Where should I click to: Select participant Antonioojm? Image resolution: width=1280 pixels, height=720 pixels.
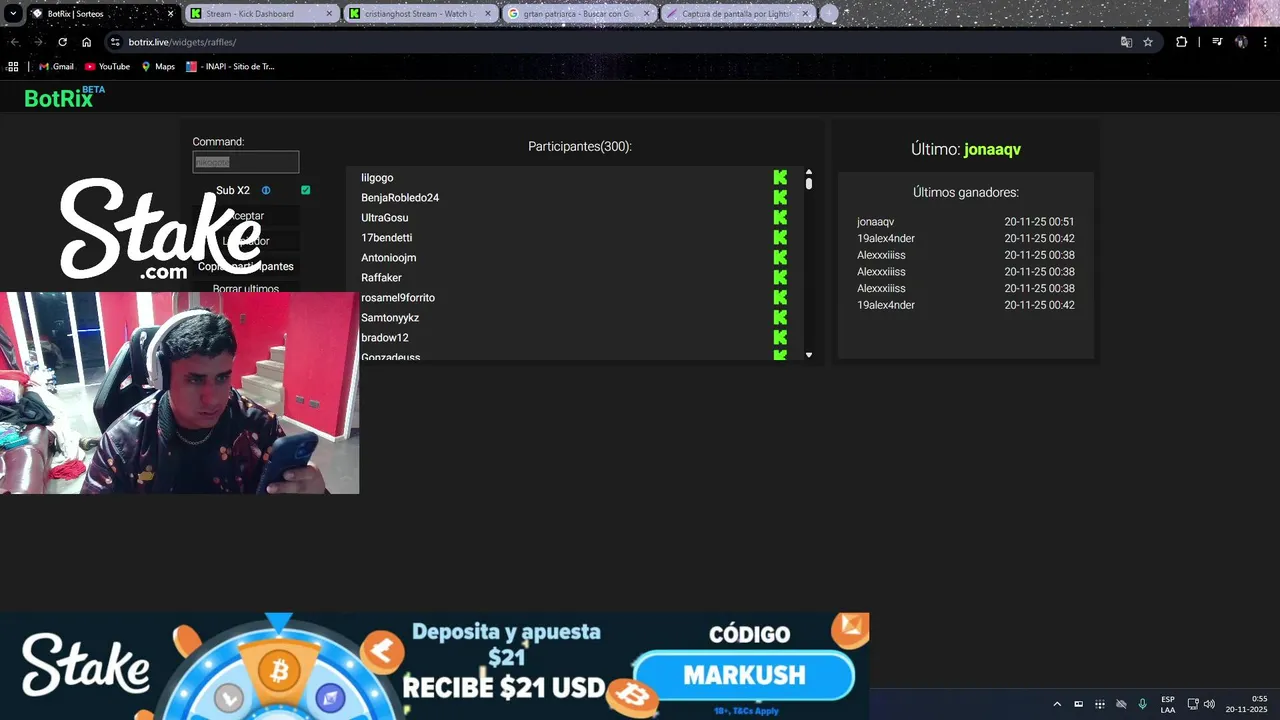click(x=388, y=258)
